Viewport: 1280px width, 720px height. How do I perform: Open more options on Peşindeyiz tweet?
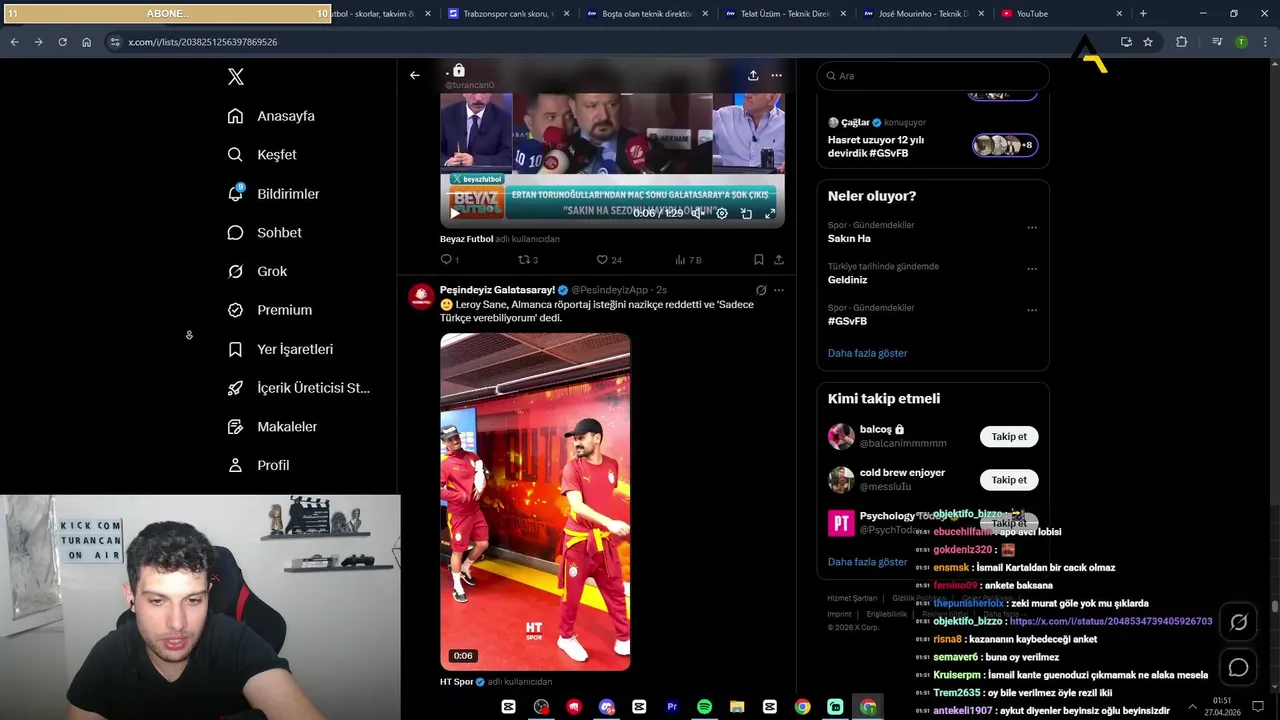pyautogui.click(x=779, y=290)
